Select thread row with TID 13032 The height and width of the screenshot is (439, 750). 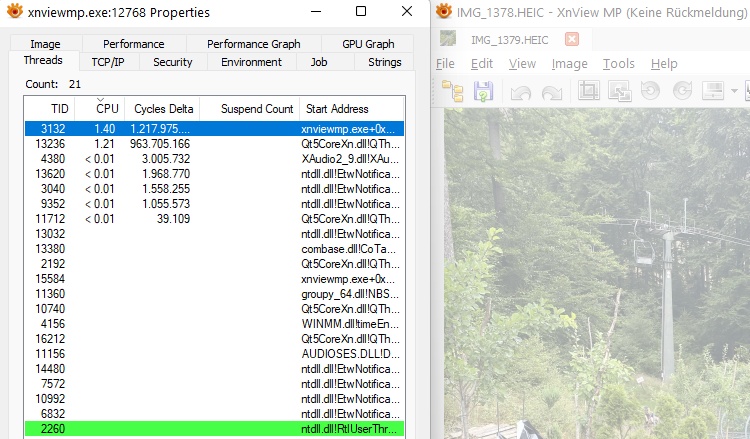pos(214,234)
